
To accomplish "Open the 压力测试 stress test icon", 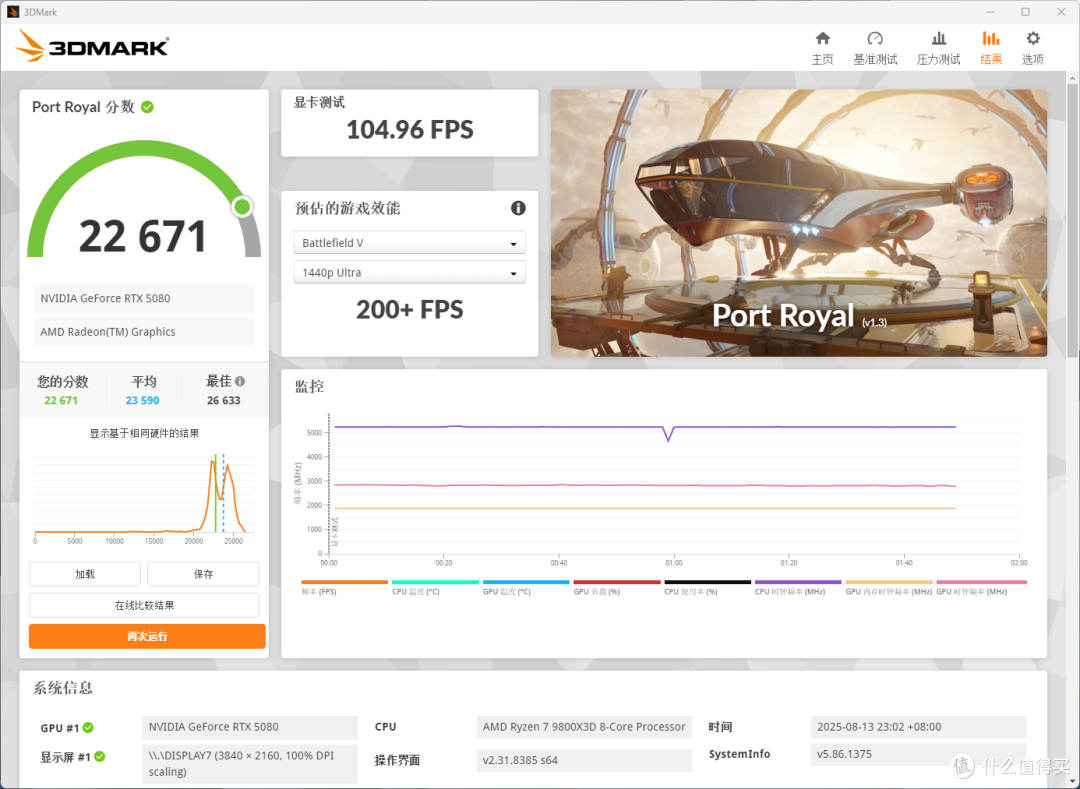I will [938, 39].
